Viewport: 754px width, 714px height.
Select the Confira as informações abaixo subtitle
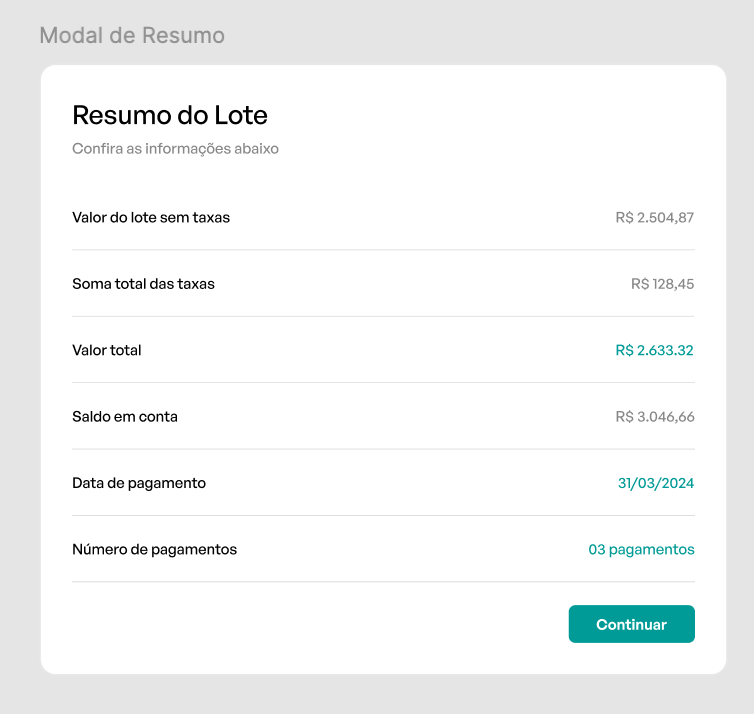click(175, 149)
